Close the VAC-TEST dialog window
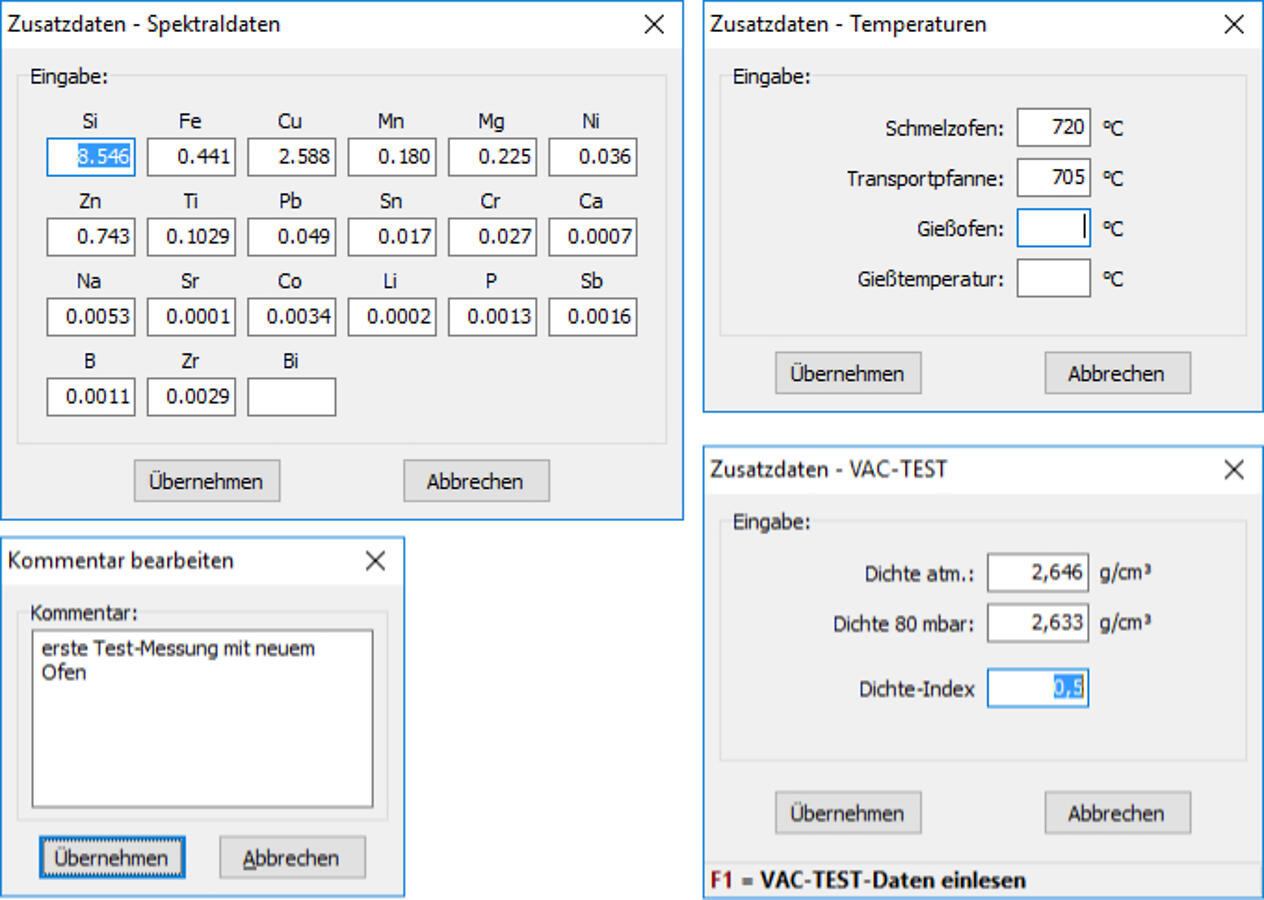This screenshot has width=1264, height=900. pyautogui.click(x=1234, y=469)
